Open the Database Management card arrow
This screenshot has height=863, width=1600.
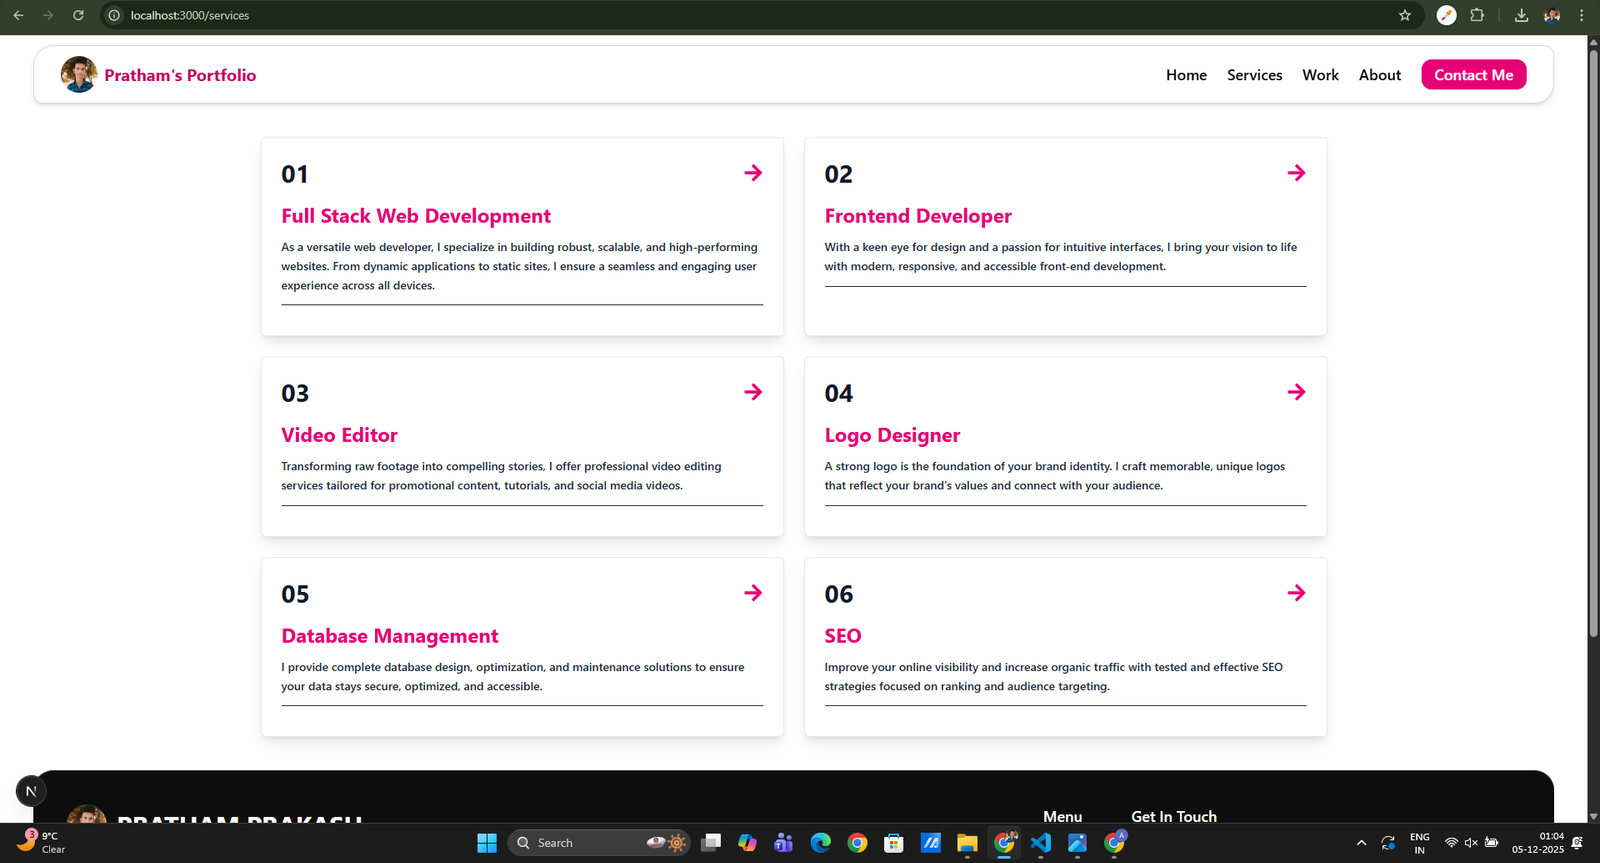pyautogui.click(x=753, y=593)
